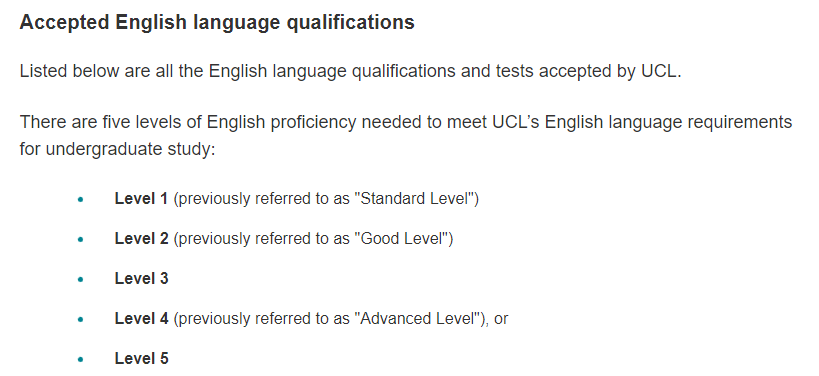Click the Accepted English language qualifications heading
Viewport: 819px width, 376px height.
click(x=217, y=23)
